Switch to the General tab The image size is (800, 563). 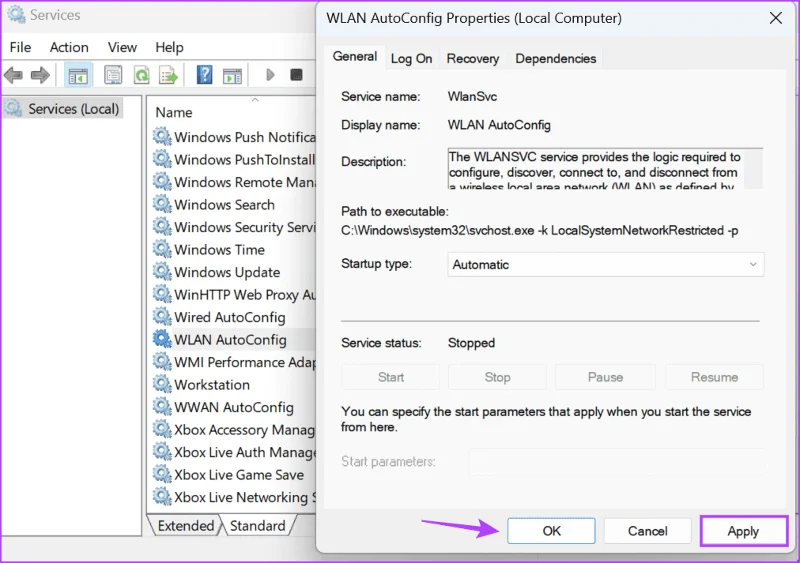pyautogui.click(x=355, y=57)
